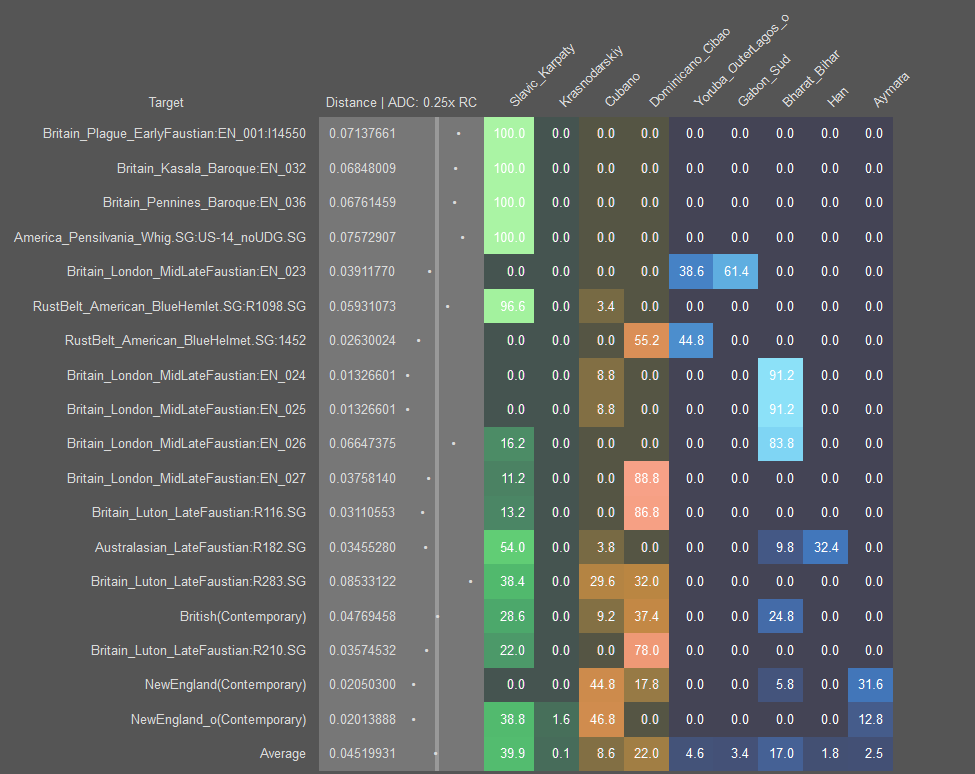Click row label America_Pensilvania_Whig.SG:US-14_noUDG.SG
Screen dimensions: 975x774
pyautogui.click(x=160, y=237)
